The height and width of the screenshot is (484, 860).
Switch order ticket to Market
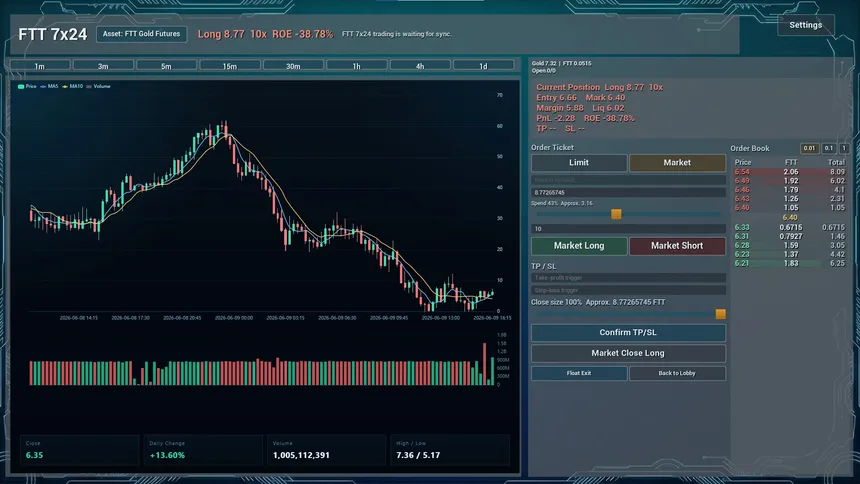pos(677,163)
